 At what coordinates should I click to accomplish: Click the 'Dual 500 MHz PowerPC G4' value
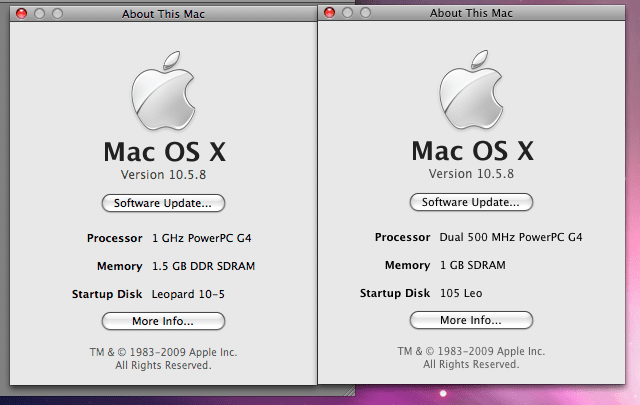pos(511,237)
